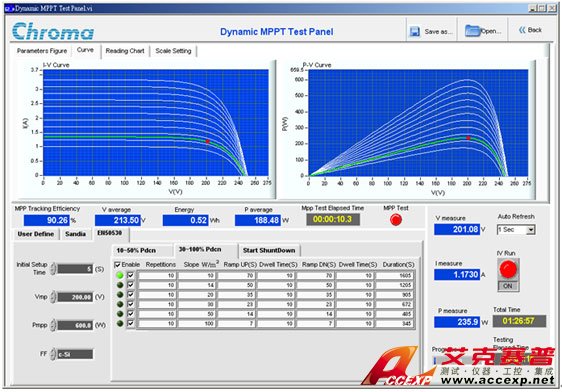This screenshot has width=562, height=392.
Task: Select the Start ShuntDown tab button
Action: 269,250
